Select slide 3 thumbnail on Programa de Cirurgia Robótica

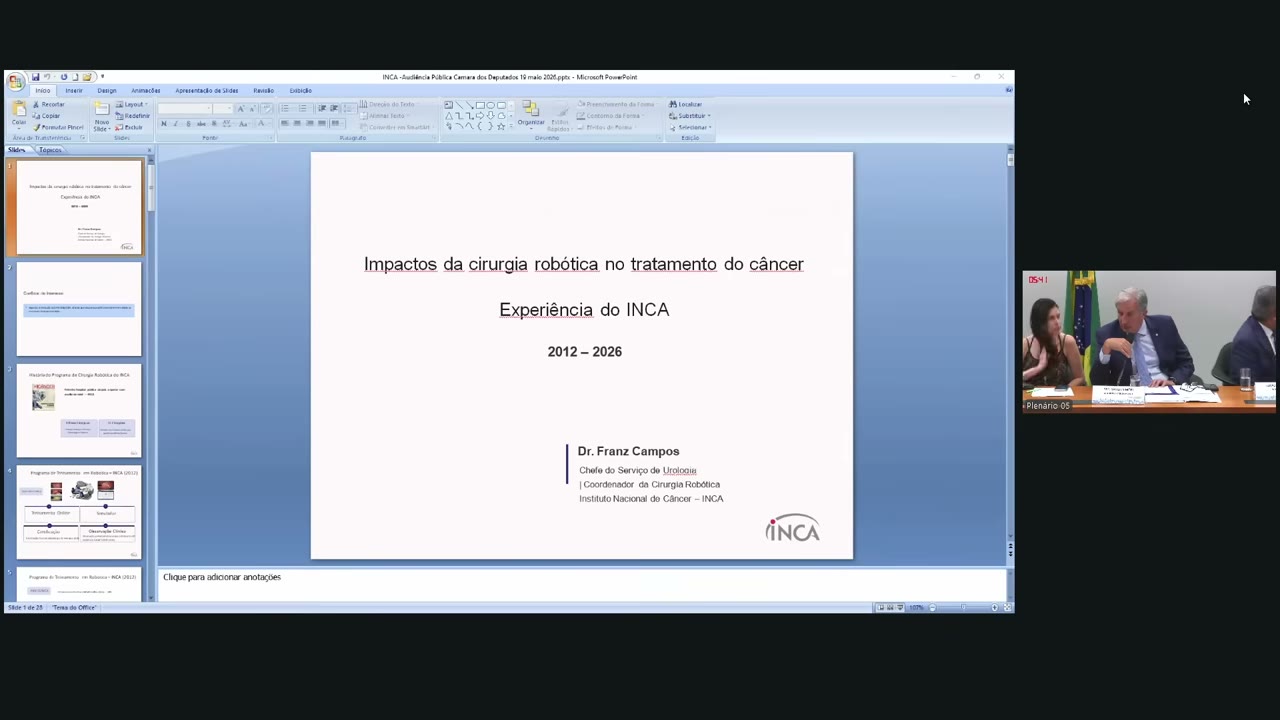click(79, 411)
